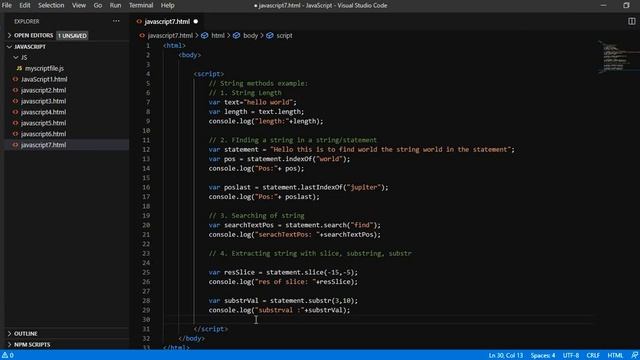Open the Go menu
This screenshot has width=640, height=360.
point(98,5)
